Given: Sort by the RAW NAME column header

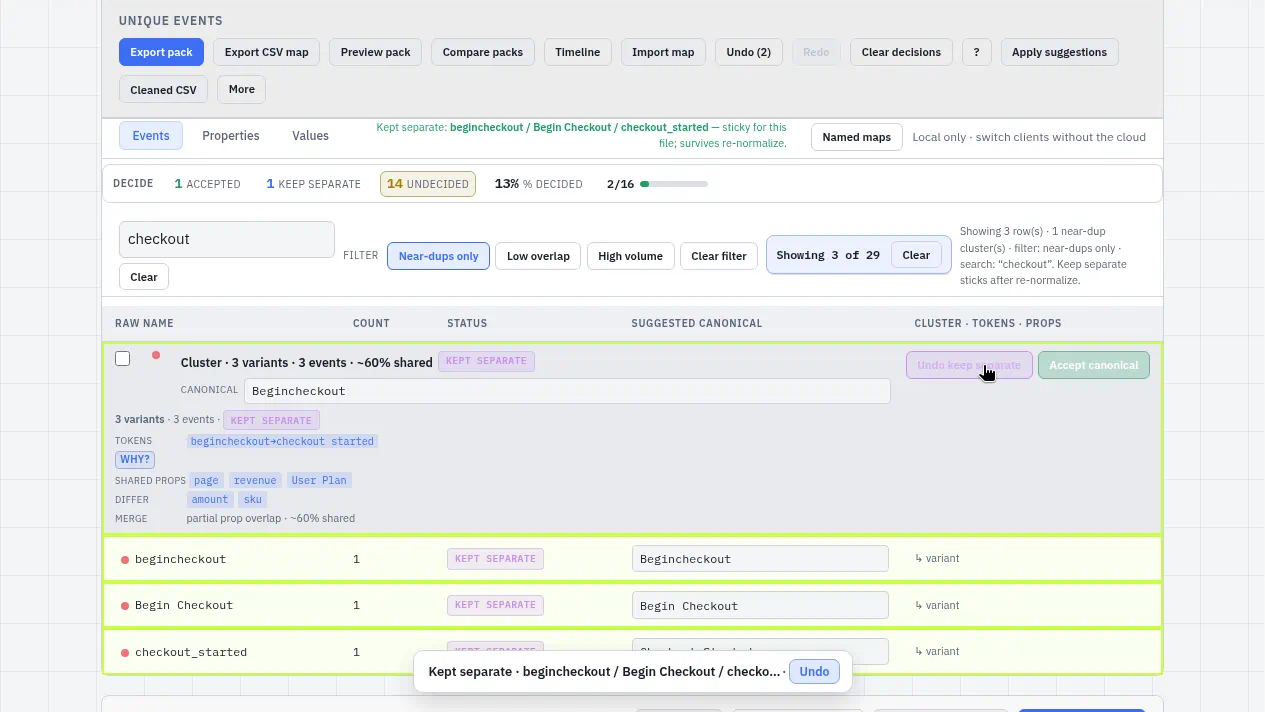Looking at the screenshot, I should tap(144, 323).
